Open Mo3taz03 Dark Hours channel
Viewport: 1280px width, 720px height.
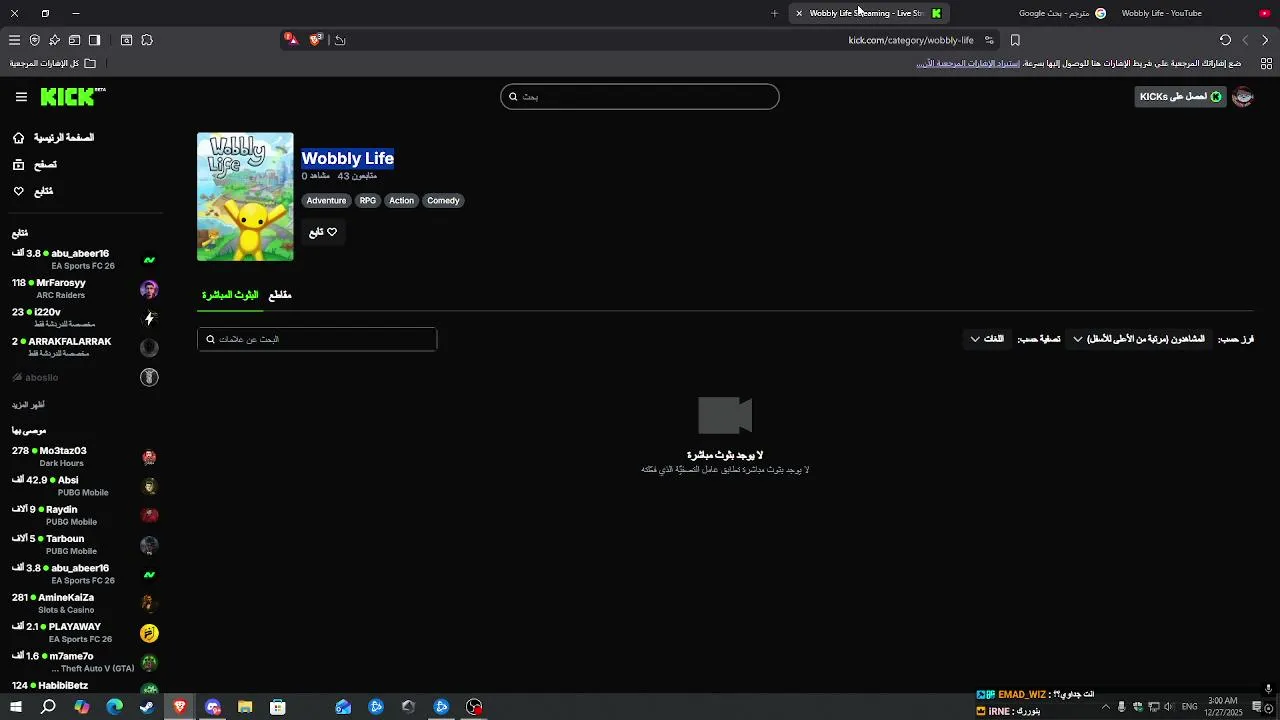click(x=84, y=457)
